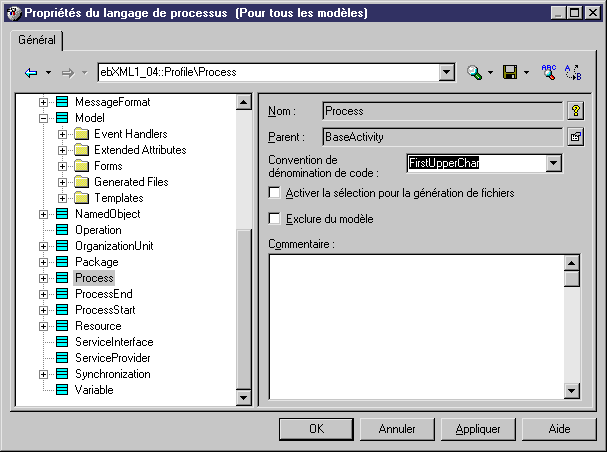This screenshot has height=452, width=607.
Task: Expand the Synchronization tree node
Action: click(x=43, y=374)
